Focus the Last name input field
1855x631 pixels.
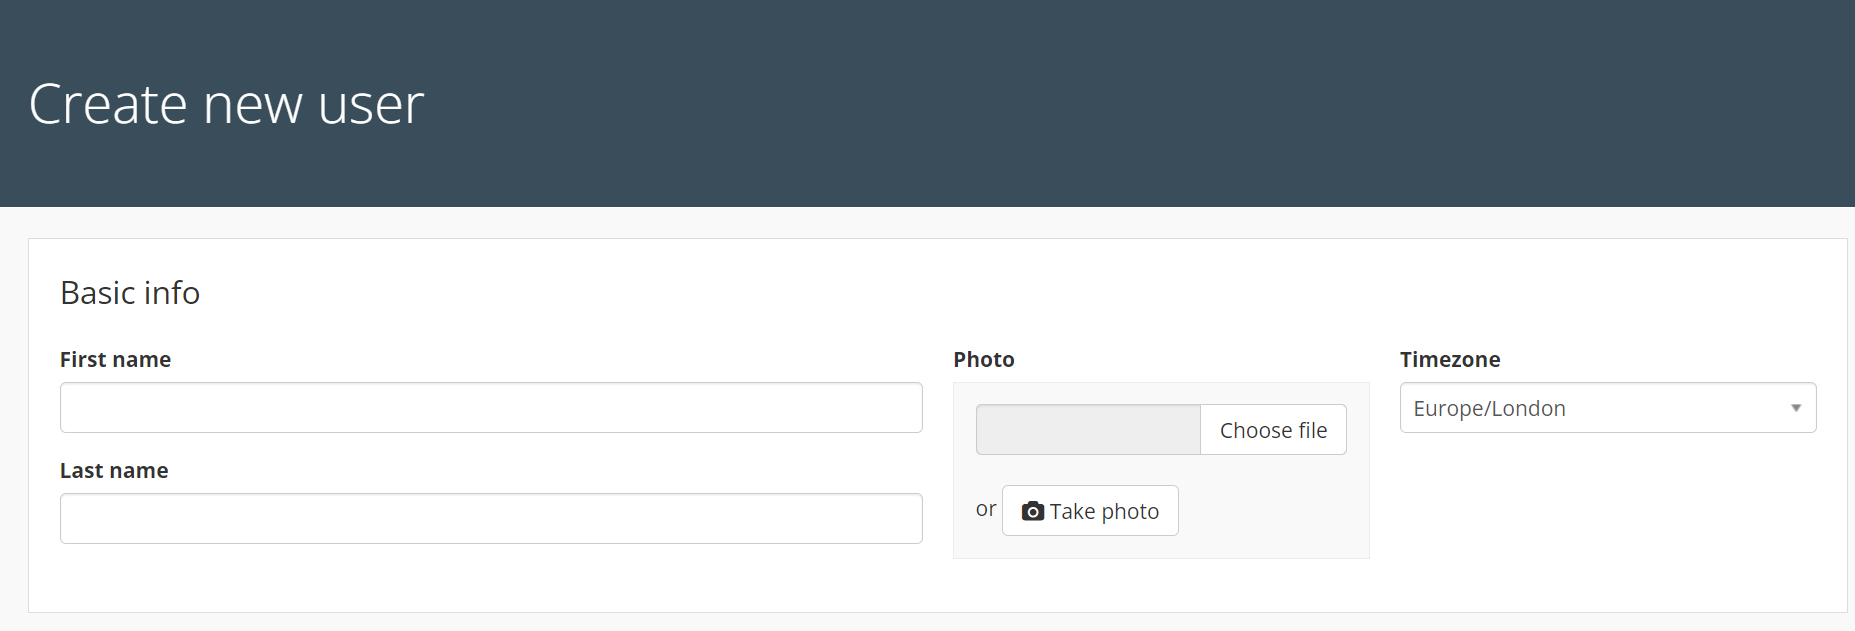pos(491,518)
